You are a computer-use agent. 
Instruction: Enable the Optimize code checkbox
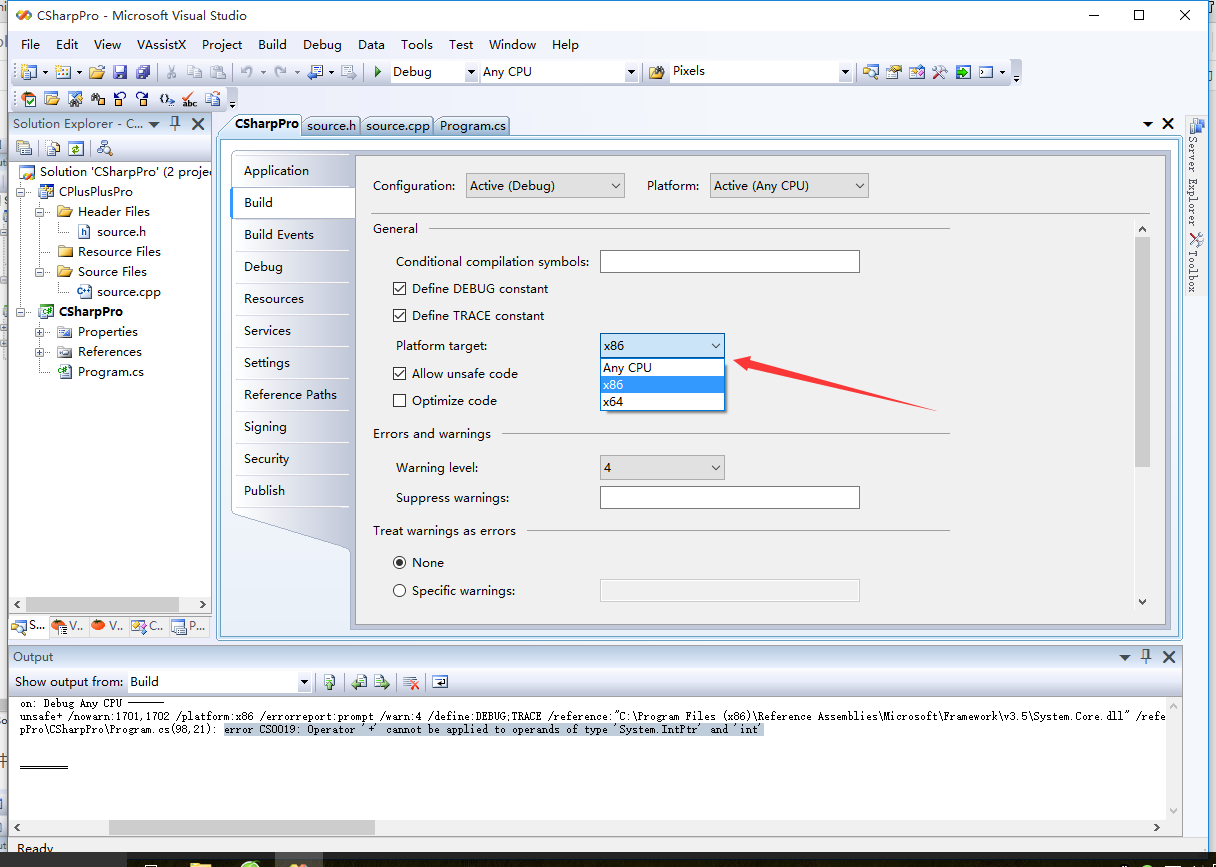[400, 400]
